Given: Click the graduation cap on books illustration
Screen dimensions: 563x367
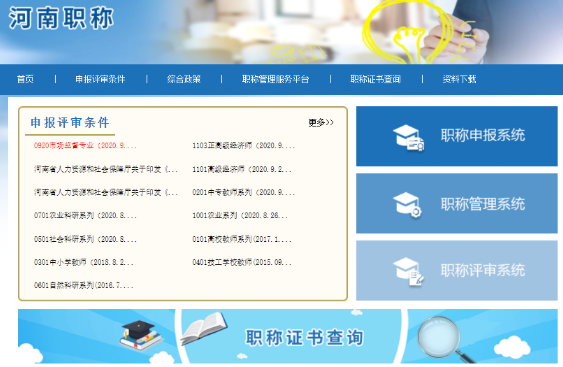Looking at the screenshot, I should [x=141, y=335].
